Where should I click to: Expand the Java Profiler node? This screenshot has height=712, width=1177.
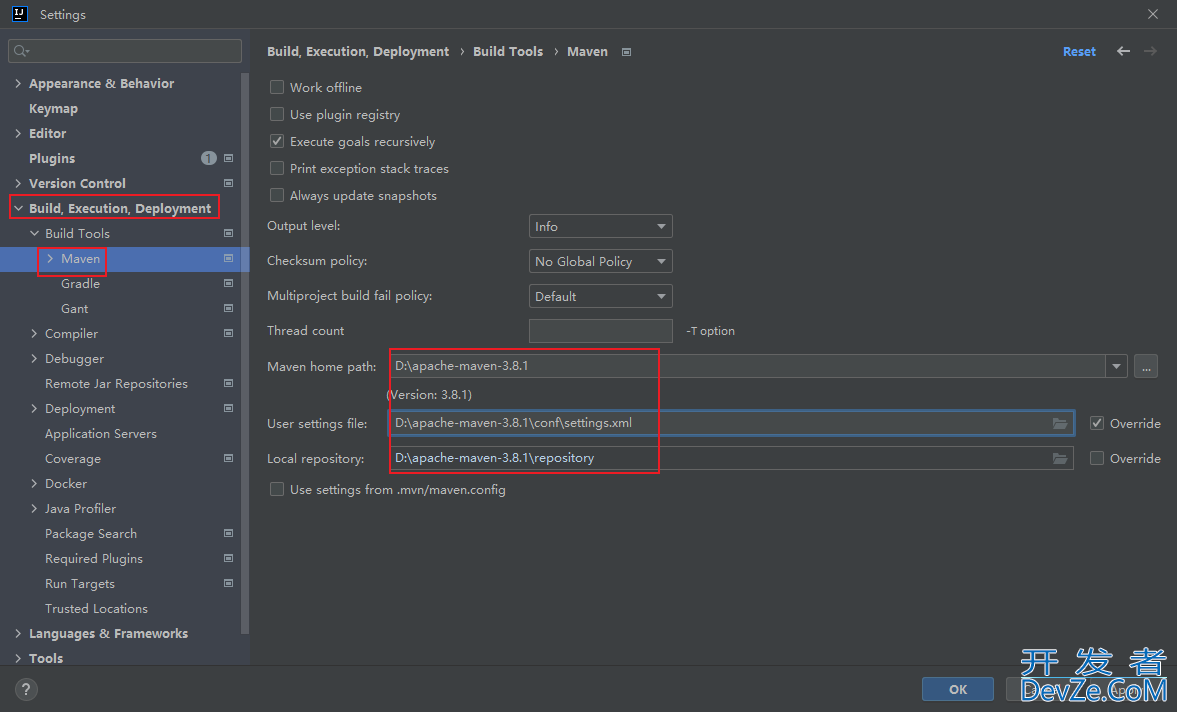click(x=34, y=508)
